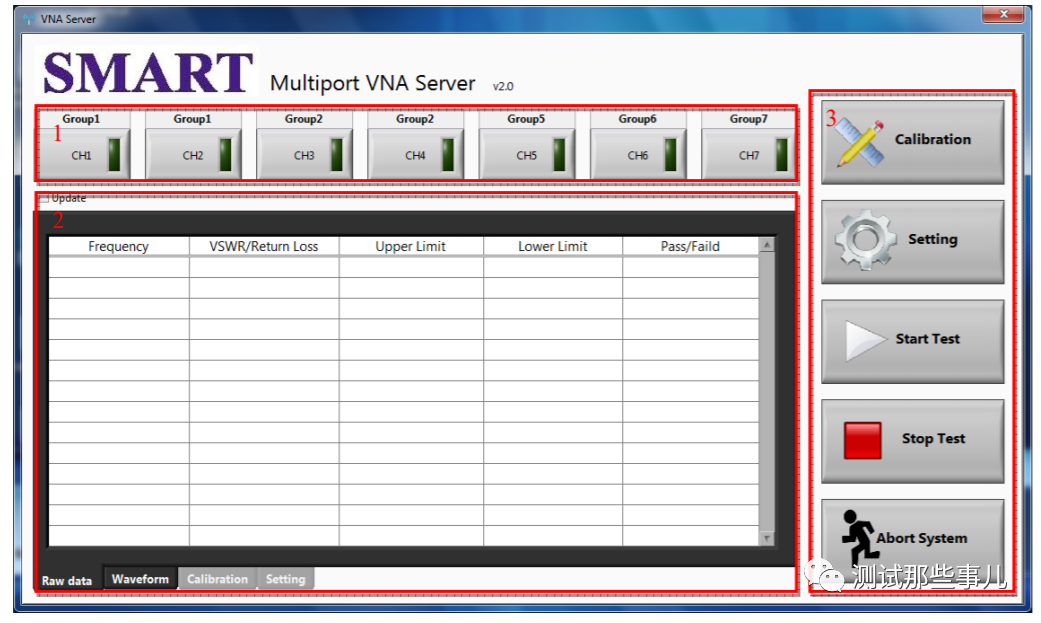
Task: Select the CH3 channel button
Action: tap(304, 155)
